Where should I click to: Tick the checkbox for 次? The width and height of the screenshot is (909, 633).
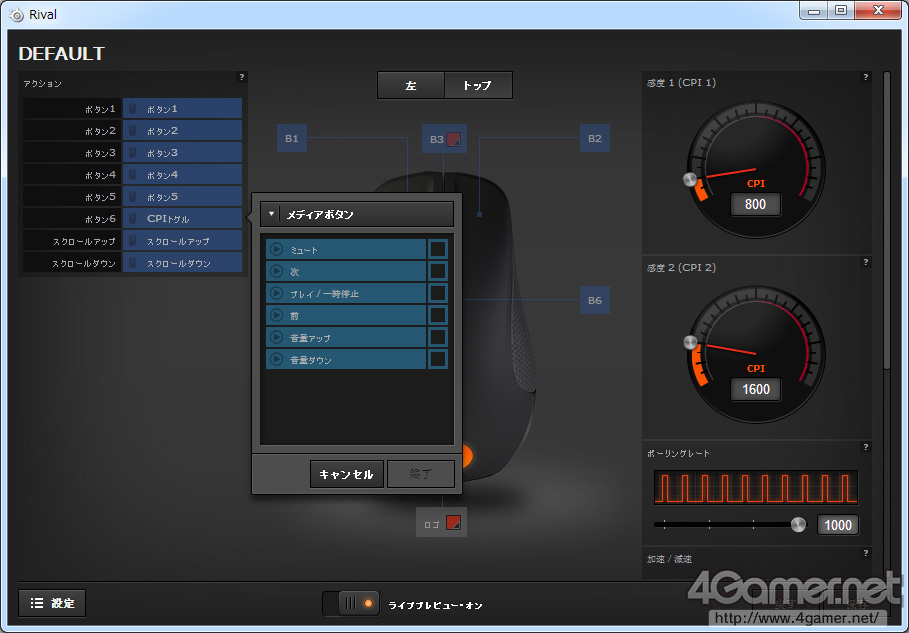(x=438, y=271)
